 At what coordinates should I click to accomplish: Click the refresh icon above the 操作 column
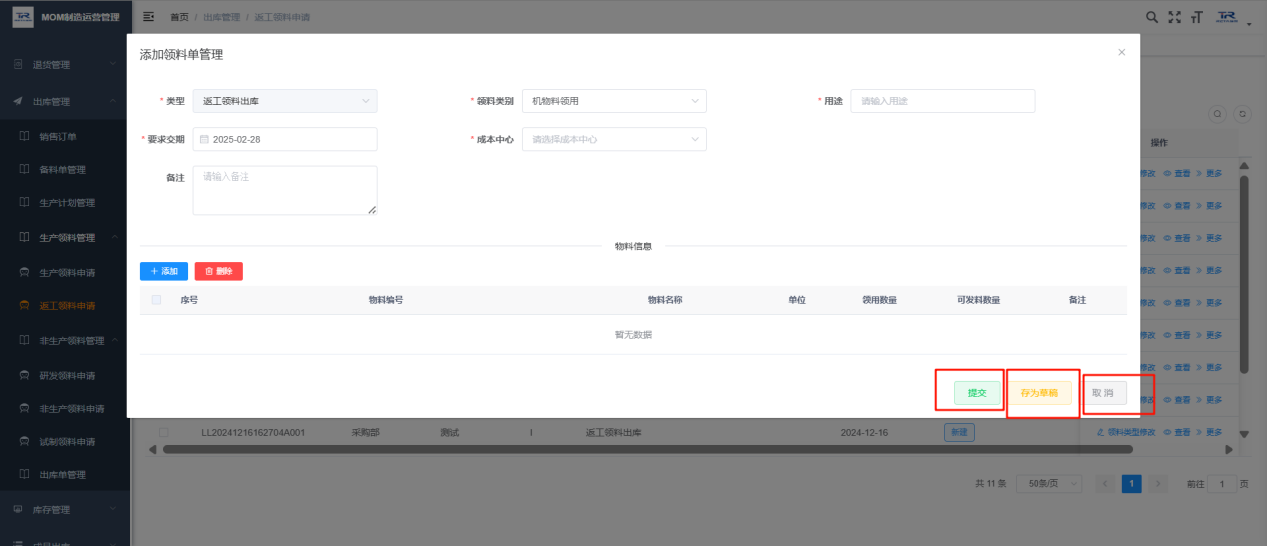[x=1243, y=114]
